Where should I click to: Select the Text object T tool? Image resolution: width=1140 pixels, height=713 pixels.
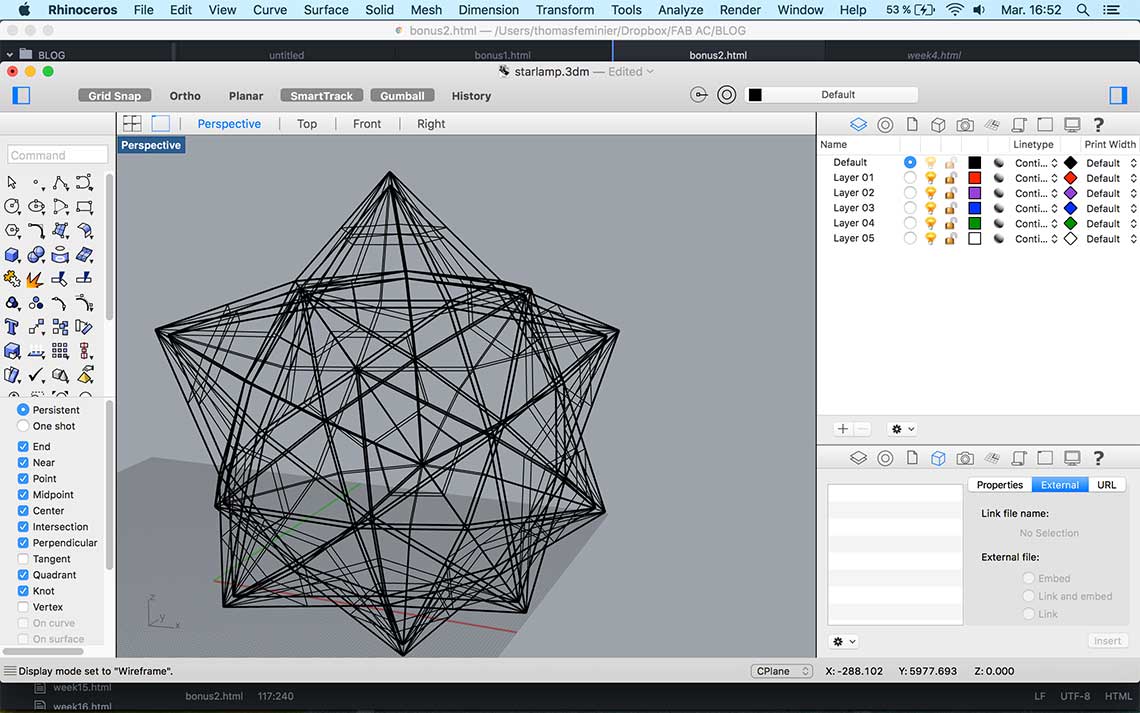pos(12,327)
